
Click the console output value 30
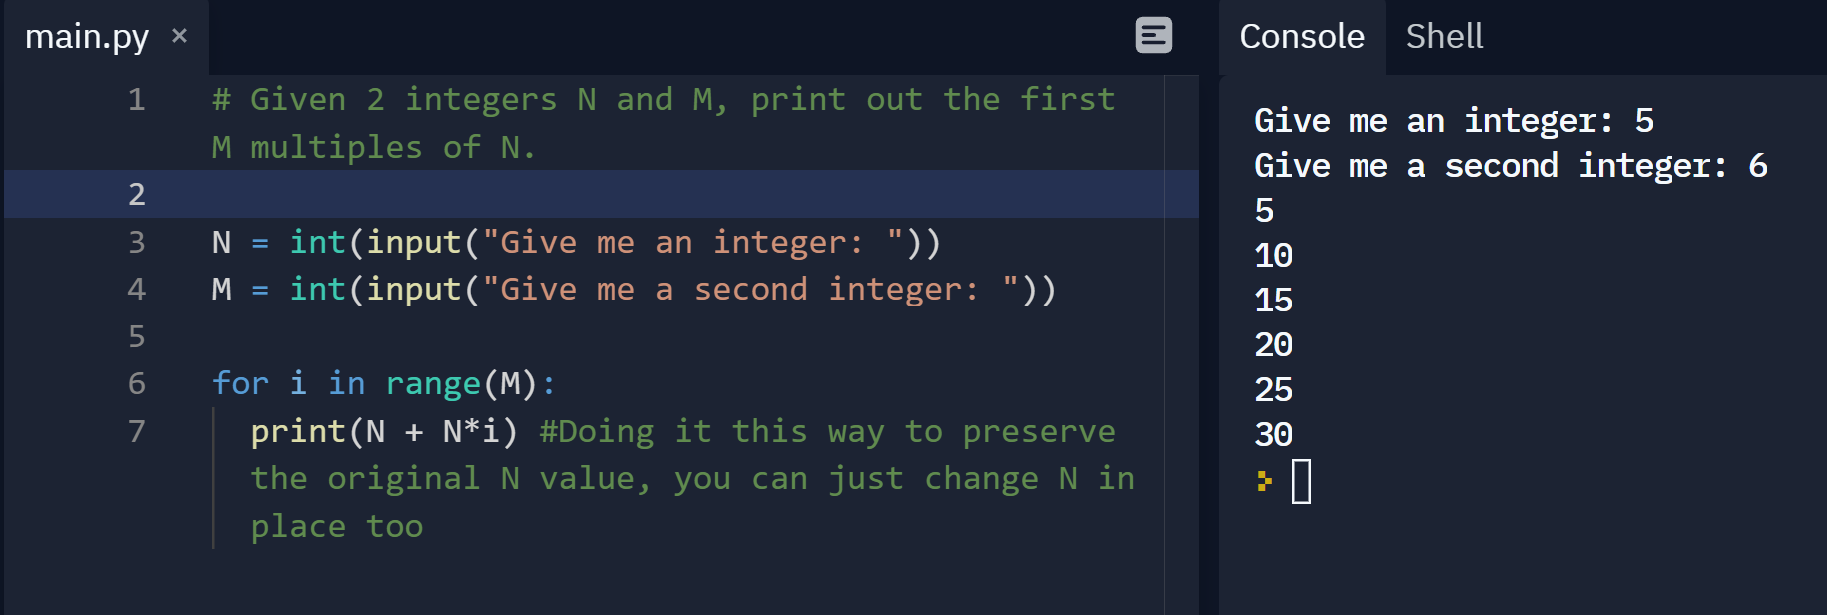(x=1274, y=435)
